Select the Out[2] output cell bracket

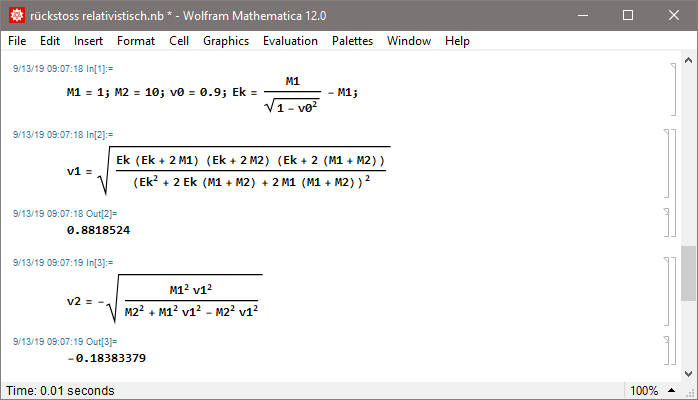tap(666, 224)
